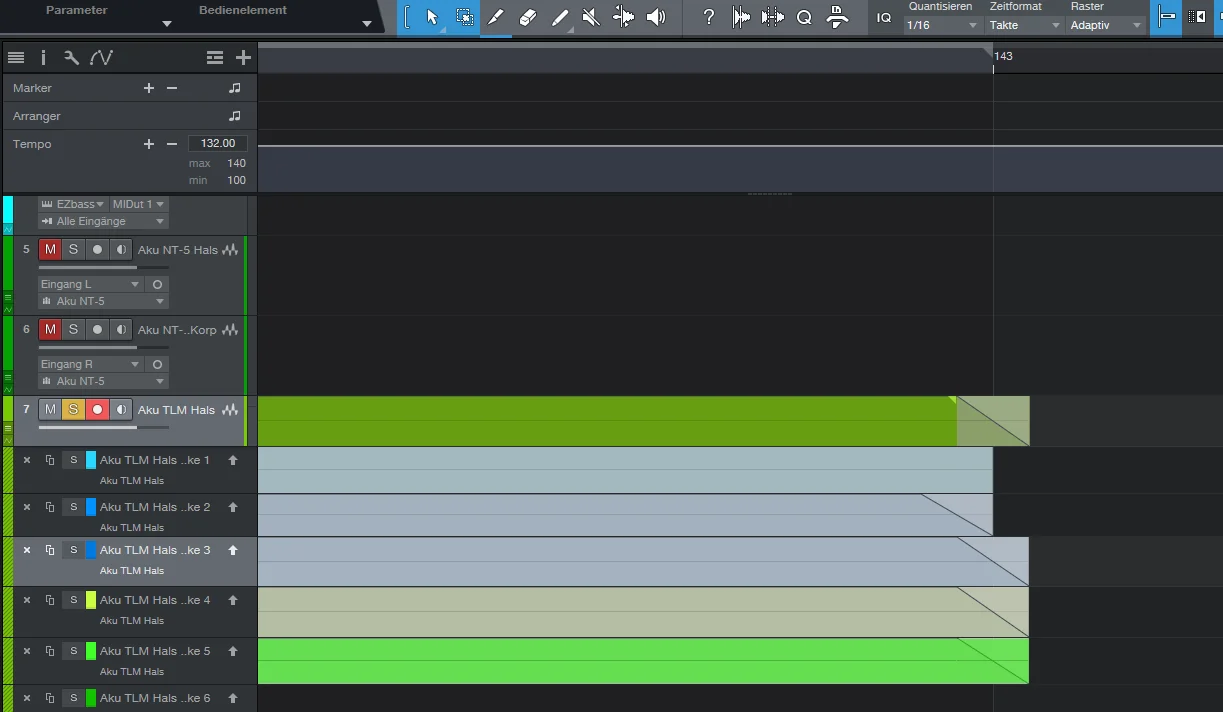Remove layer ..ke 5 with the X
This screenshot has width=1223, height=712.
27,651
